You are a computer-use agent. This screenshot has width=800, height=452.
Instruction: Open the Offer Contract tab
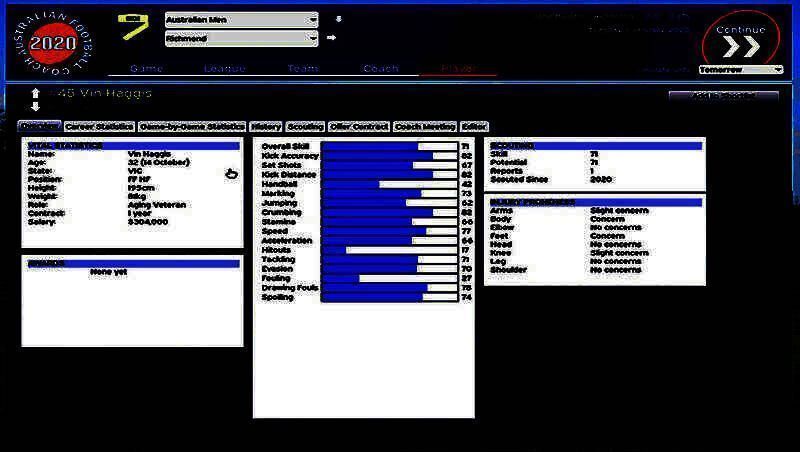pos(359,127)
